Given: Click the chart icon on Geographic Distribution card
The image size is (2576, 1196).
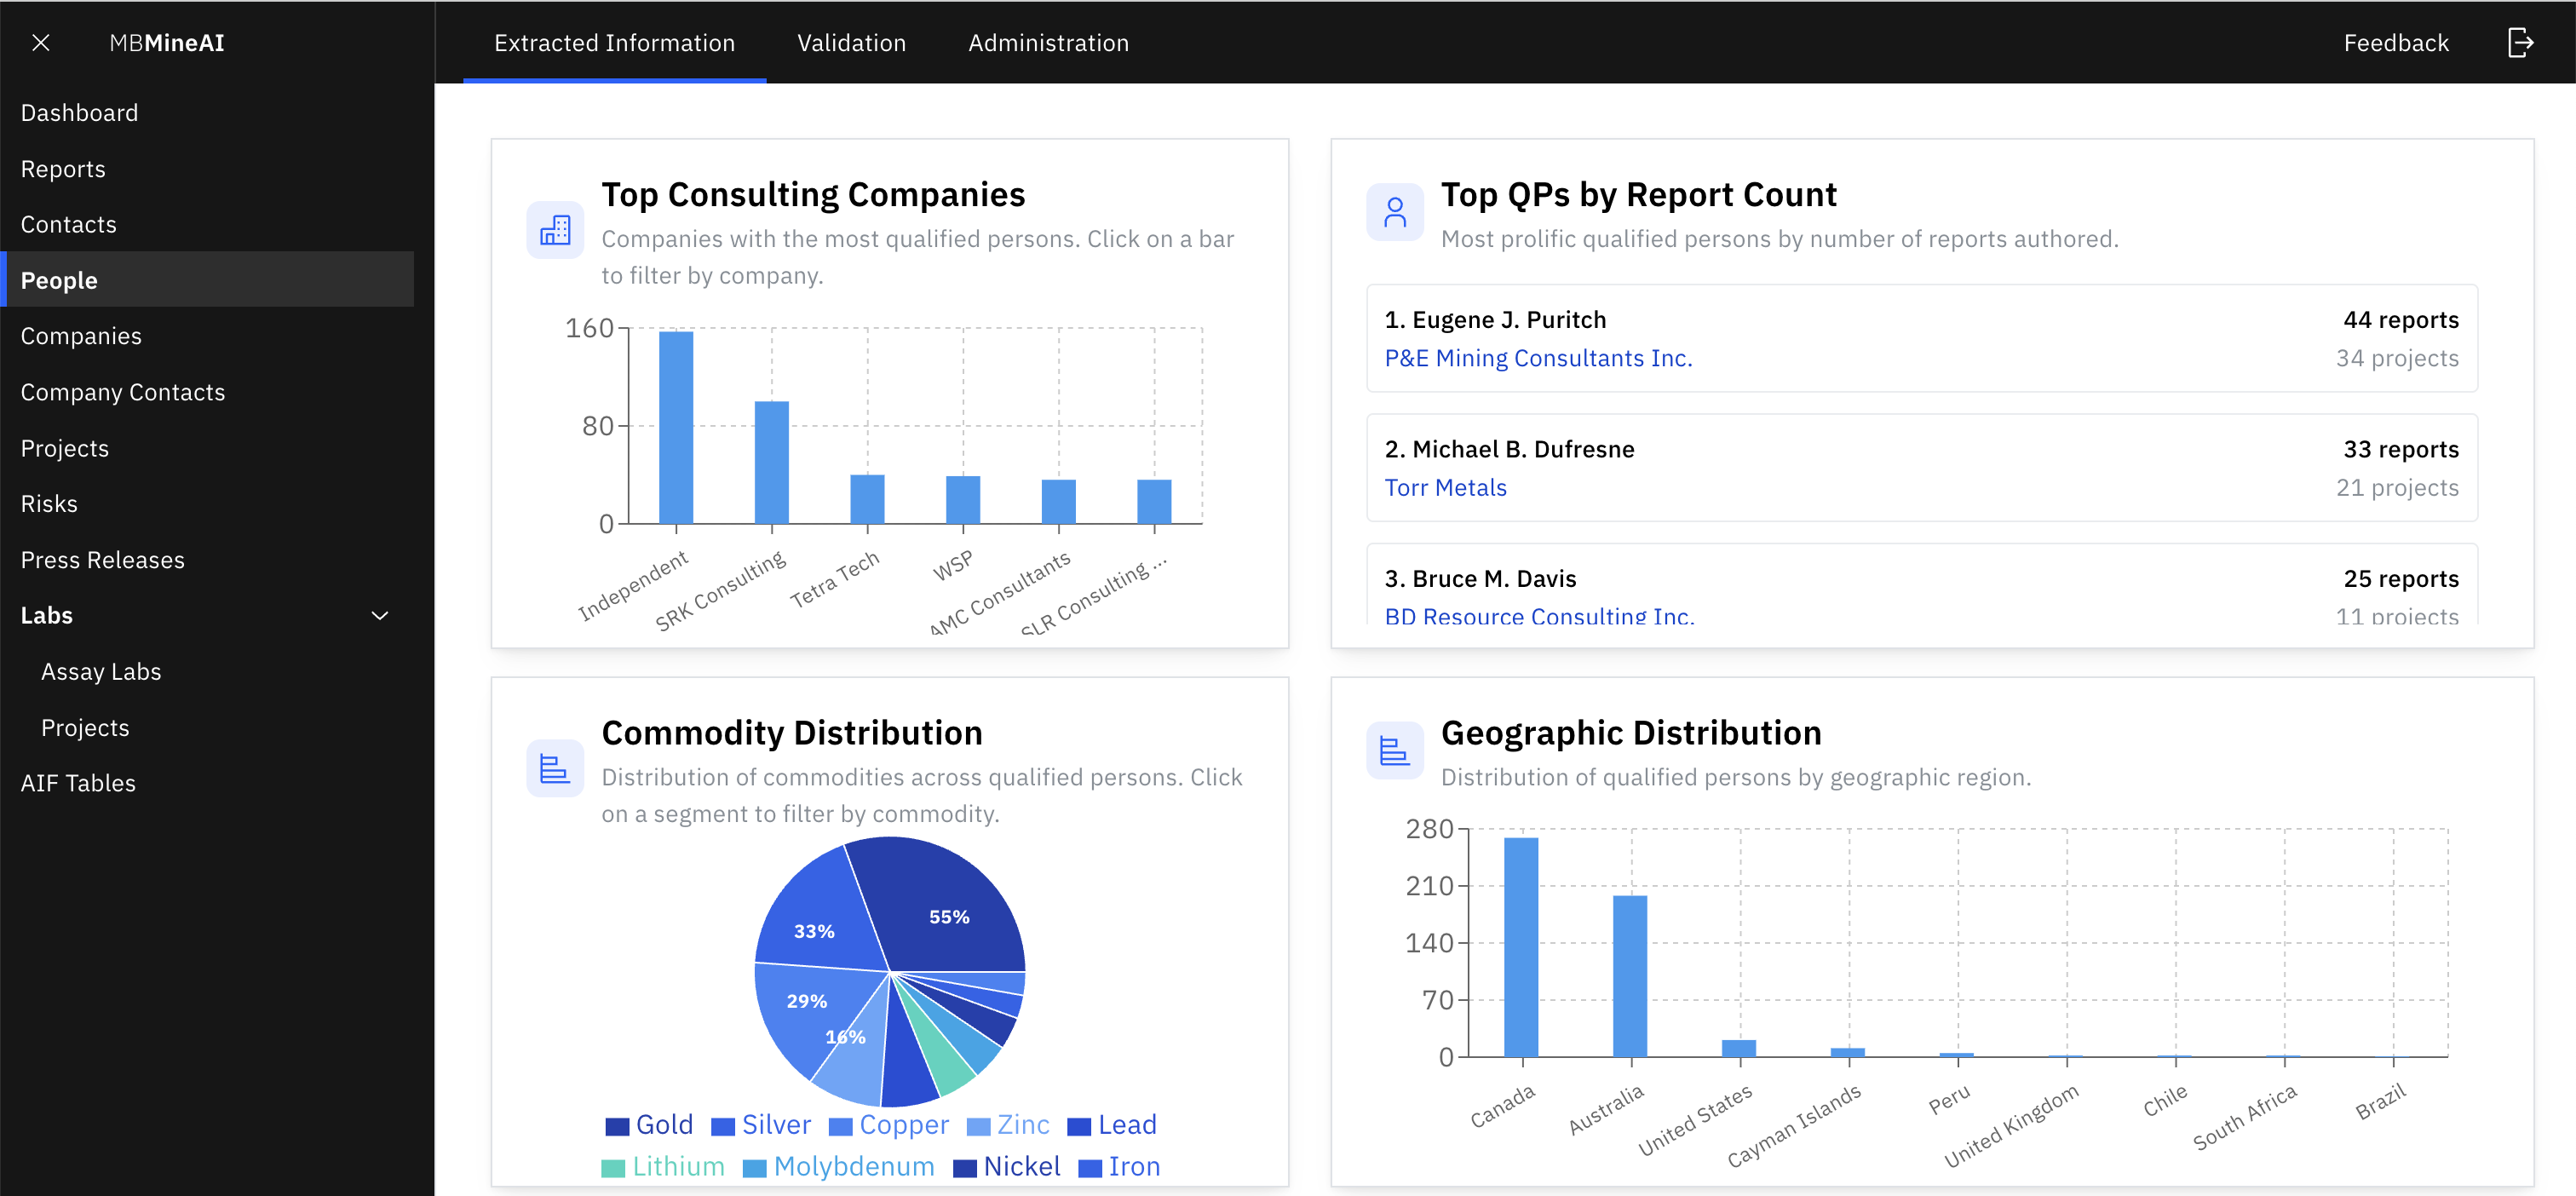Looking at the screenshot, I should click(x=1394, y=749).
